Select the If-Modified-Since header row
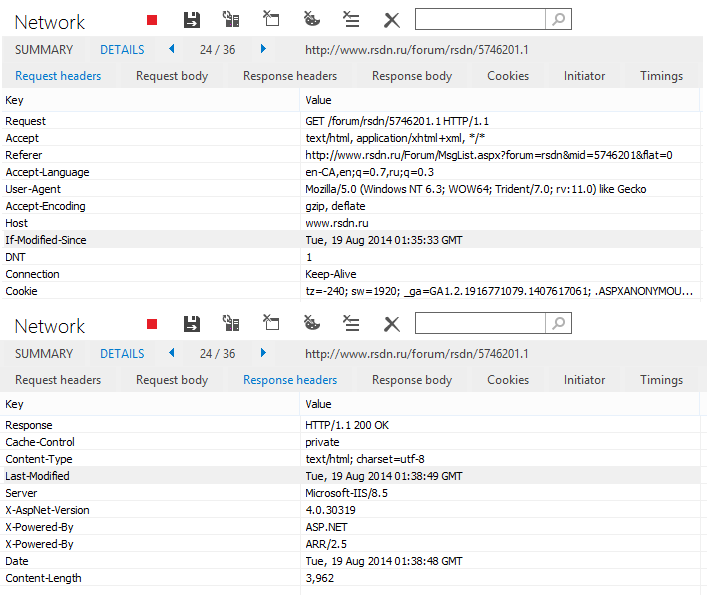Image resolution: width=710 pixels, height=603 pixels. click(351, 240)
